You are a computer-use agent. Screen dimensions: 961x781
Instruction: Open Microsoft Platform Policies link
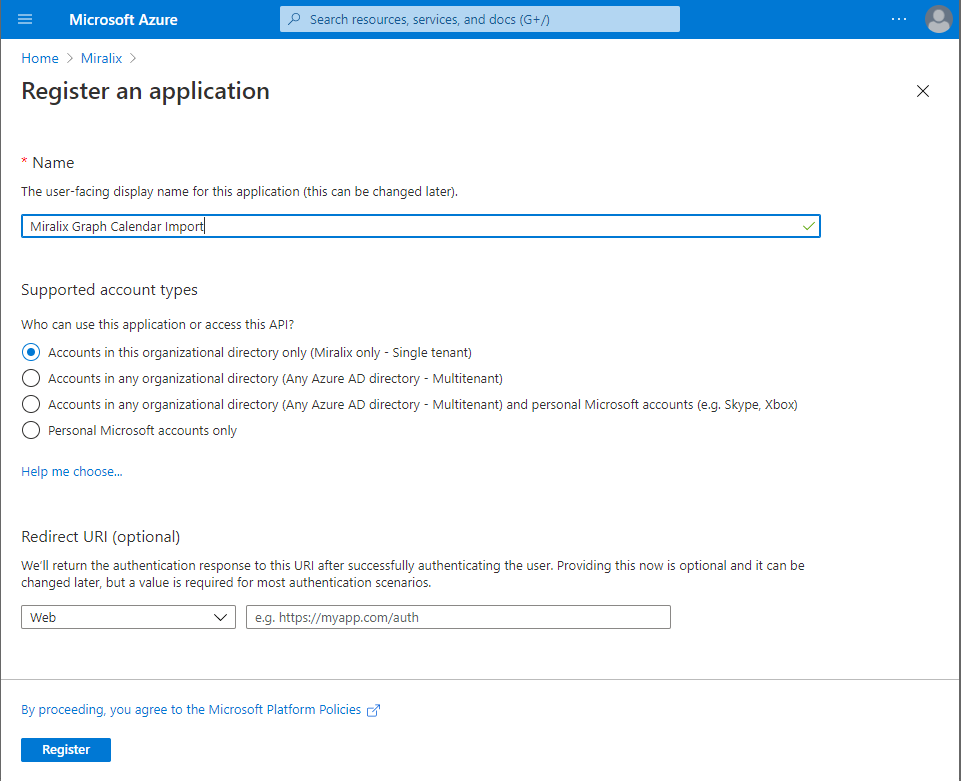coord(191,709)
